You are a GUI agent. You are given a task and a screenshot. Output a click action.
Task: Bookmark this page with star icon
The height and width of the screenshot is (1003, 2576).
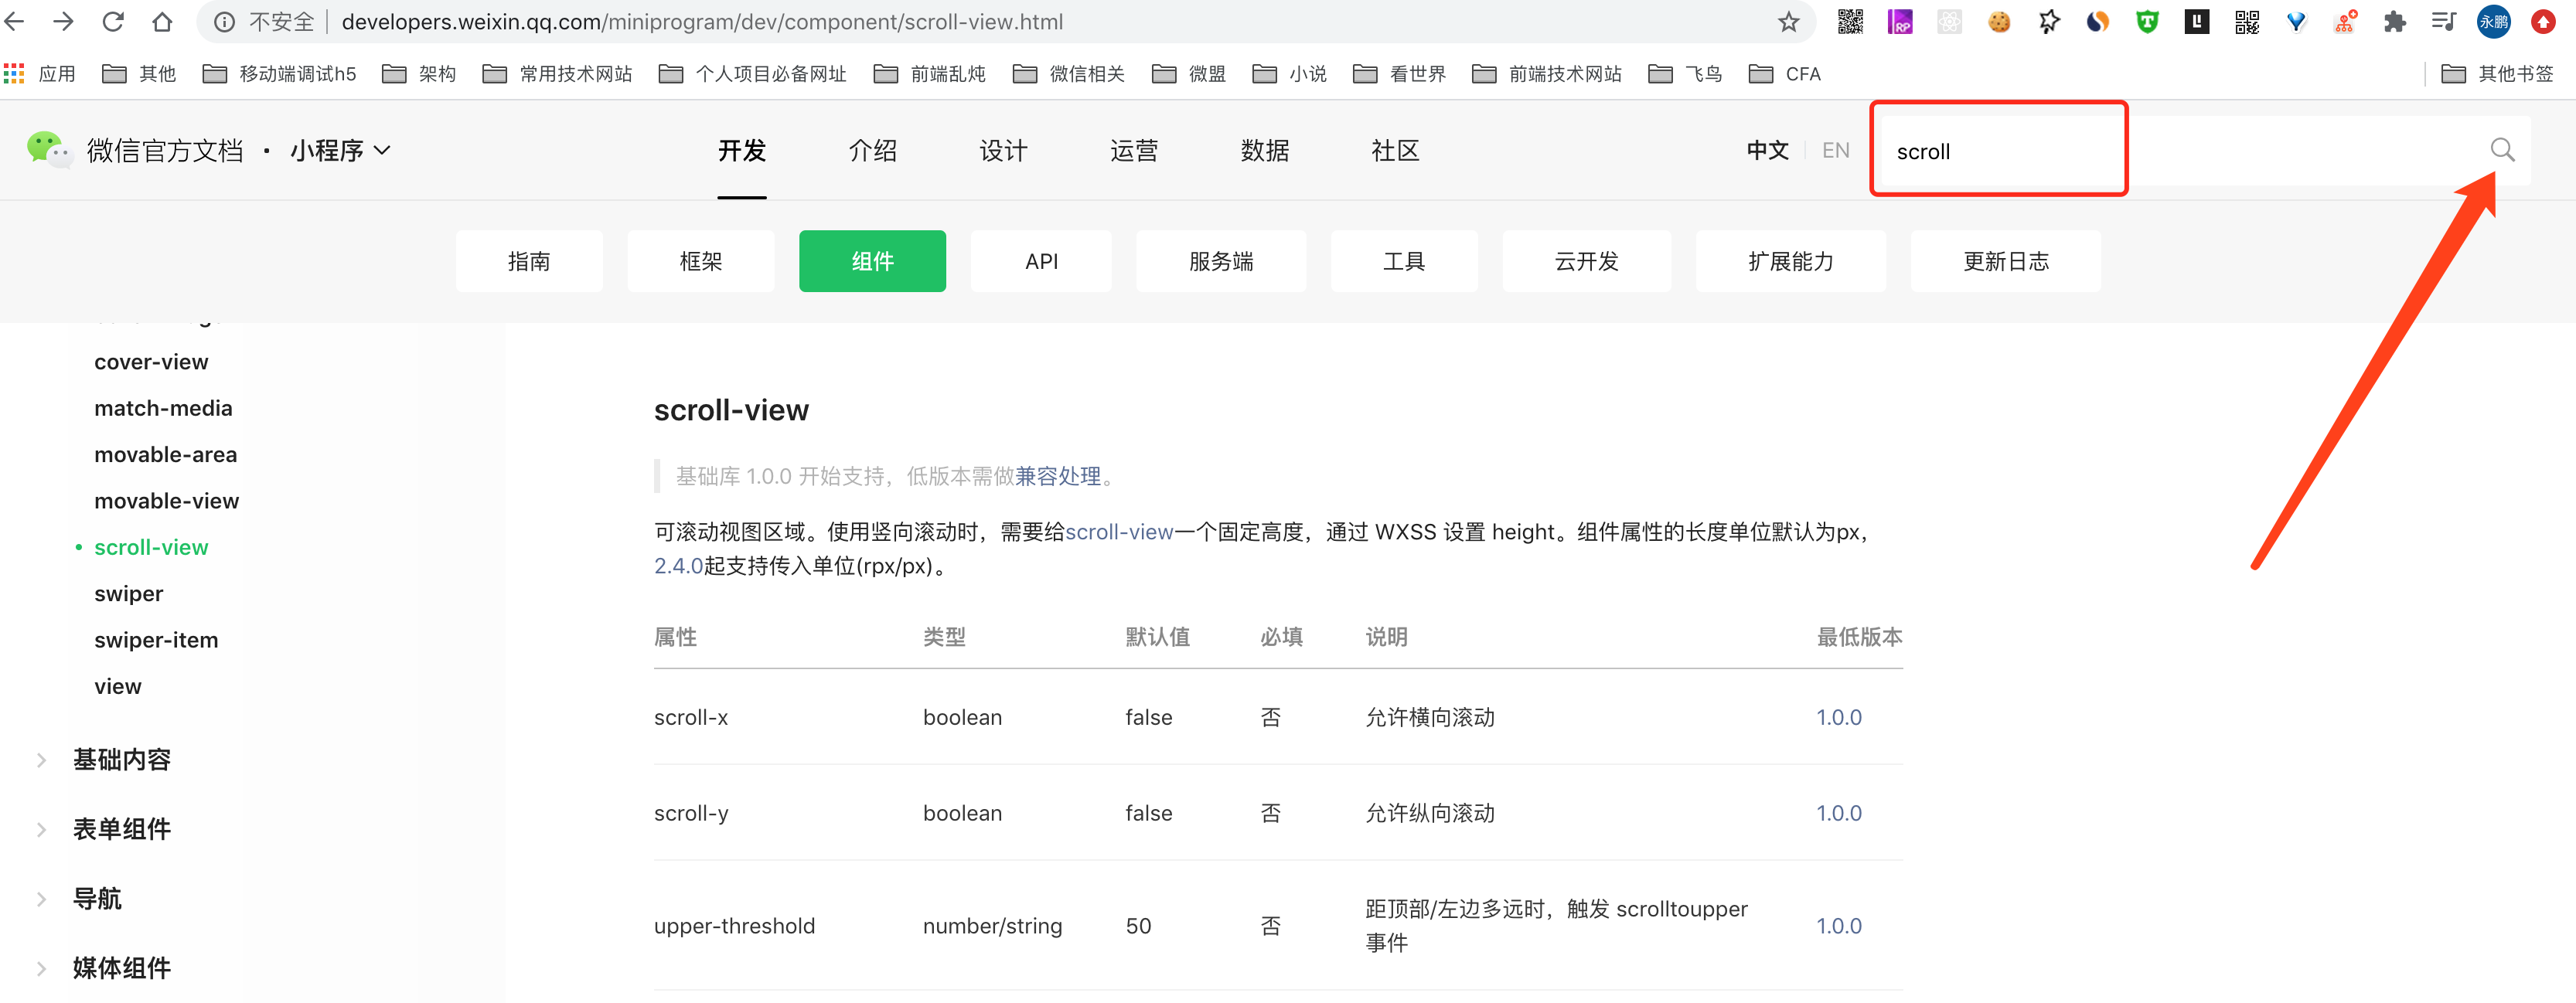tap(1788, 22)
